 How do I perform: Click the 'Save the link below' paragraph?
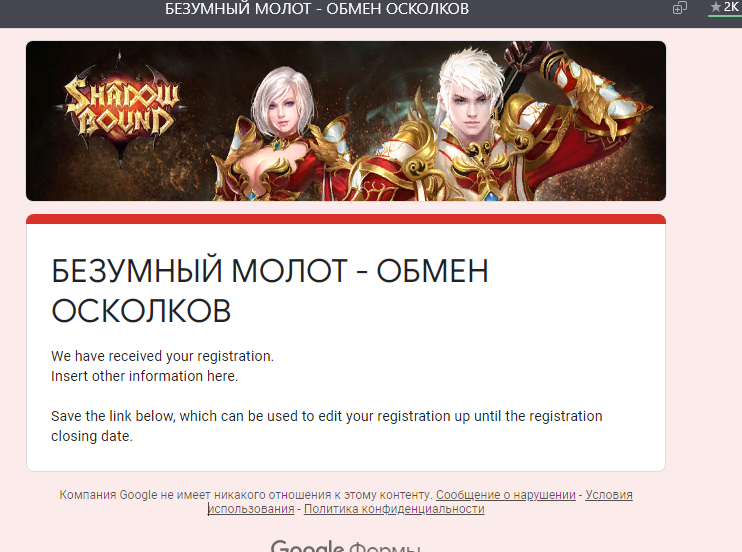coord(327,426)
